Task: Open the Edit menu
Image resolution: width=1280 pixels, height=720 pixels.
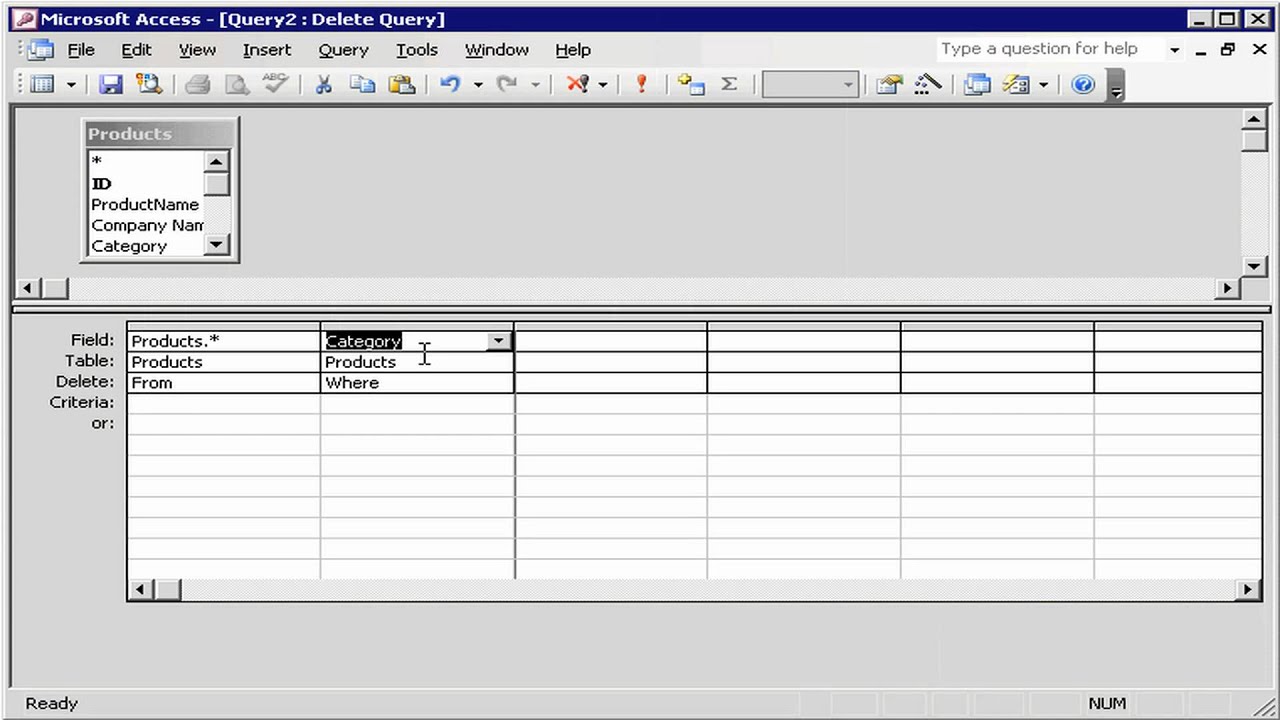Action: [x=136, y=49]
